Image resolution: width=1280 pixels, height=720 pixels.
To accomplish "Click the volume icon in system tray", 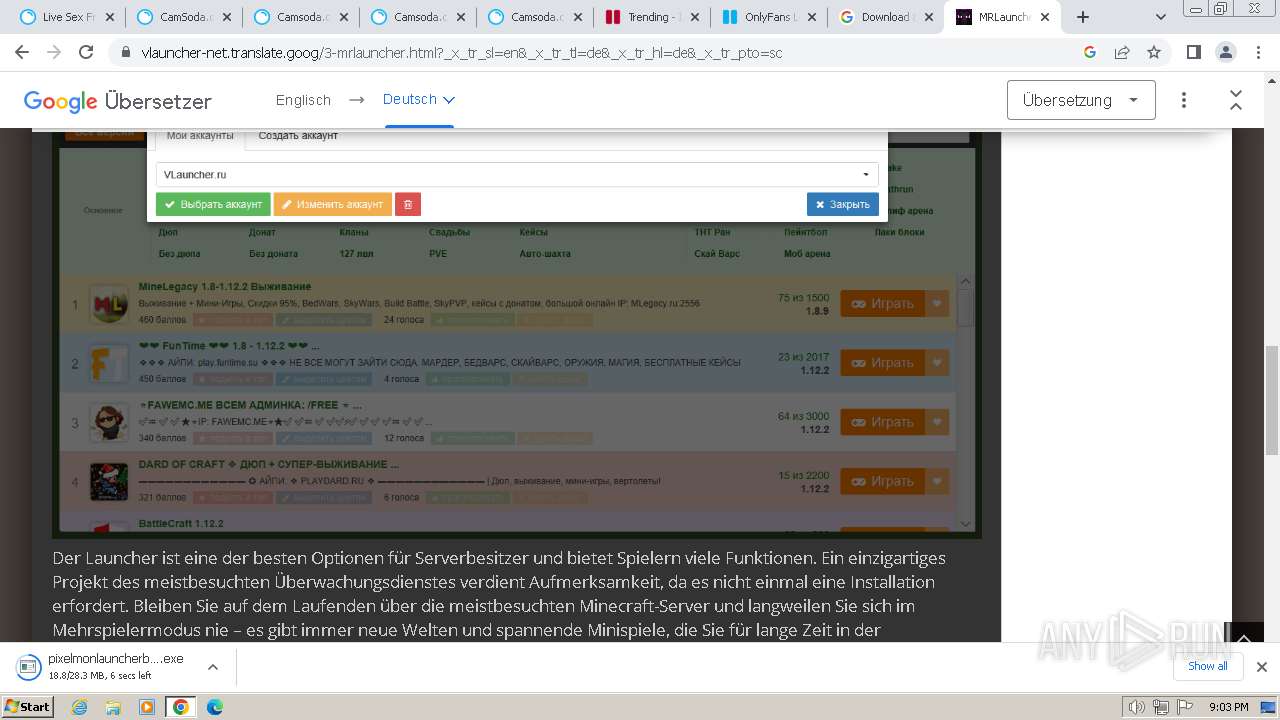I will (x=1137, y=707).
